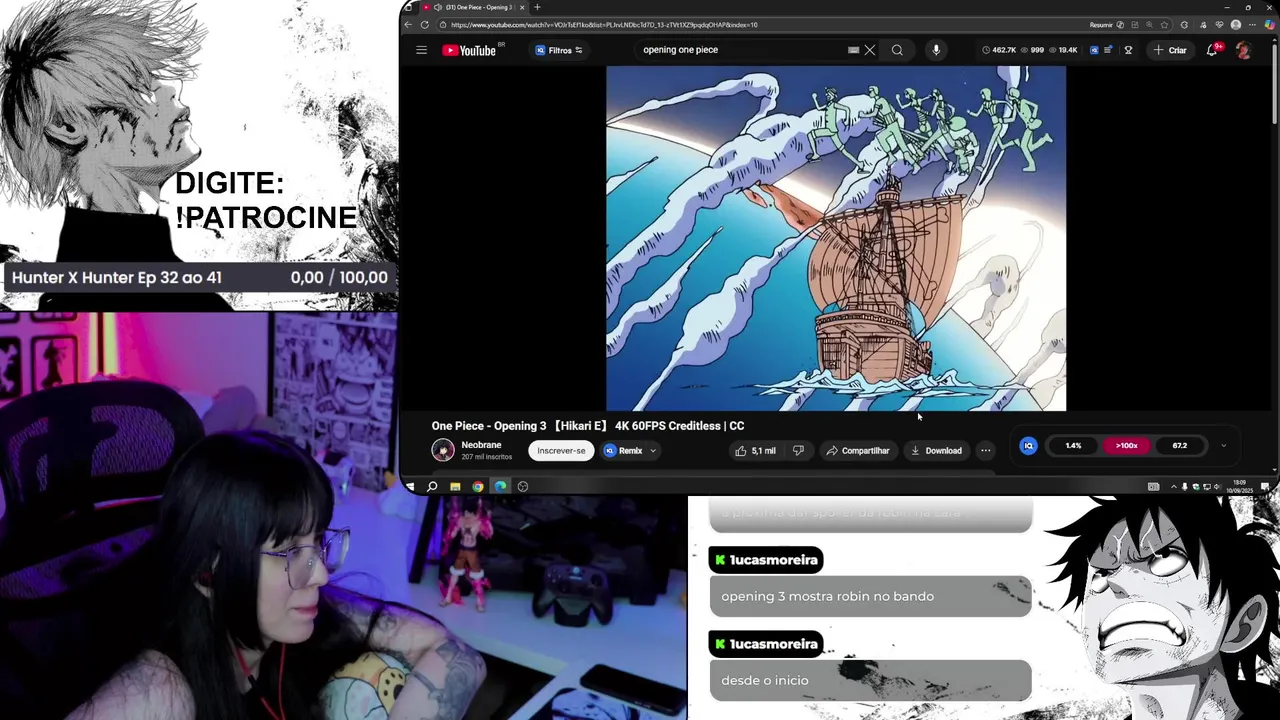Open the on-screen keyboard icon in search box

click(x=853, y=50)
